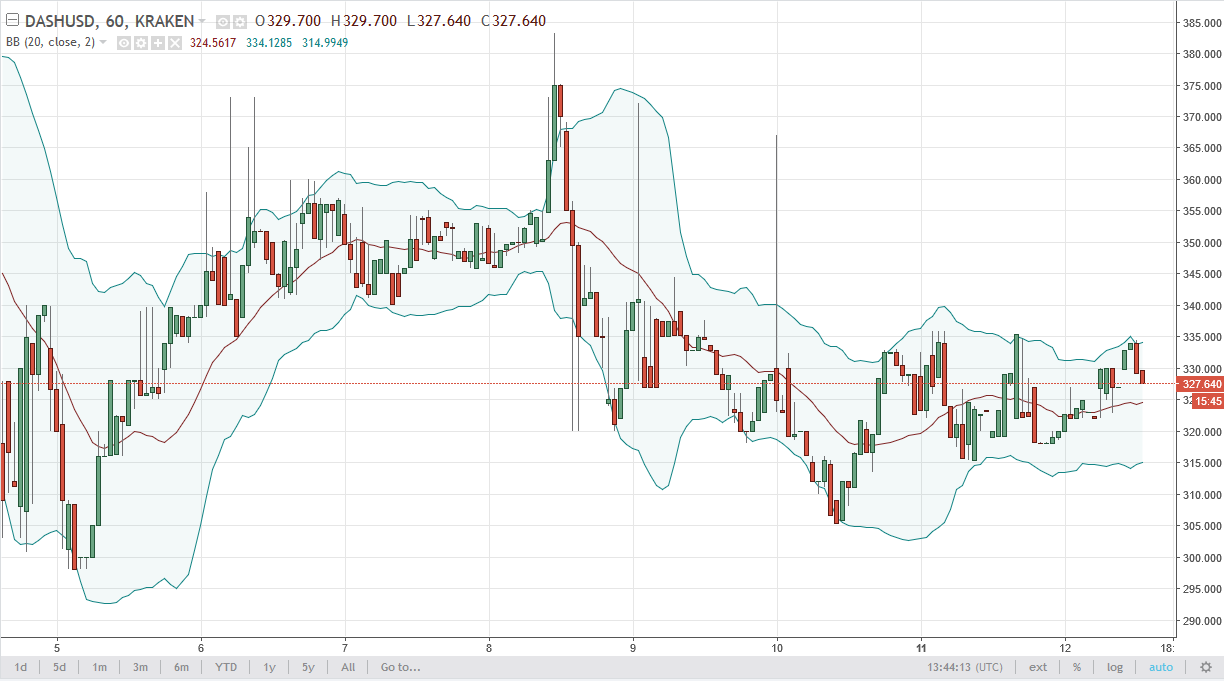Open settings gear for DASHUSD series

coord(241,21)
